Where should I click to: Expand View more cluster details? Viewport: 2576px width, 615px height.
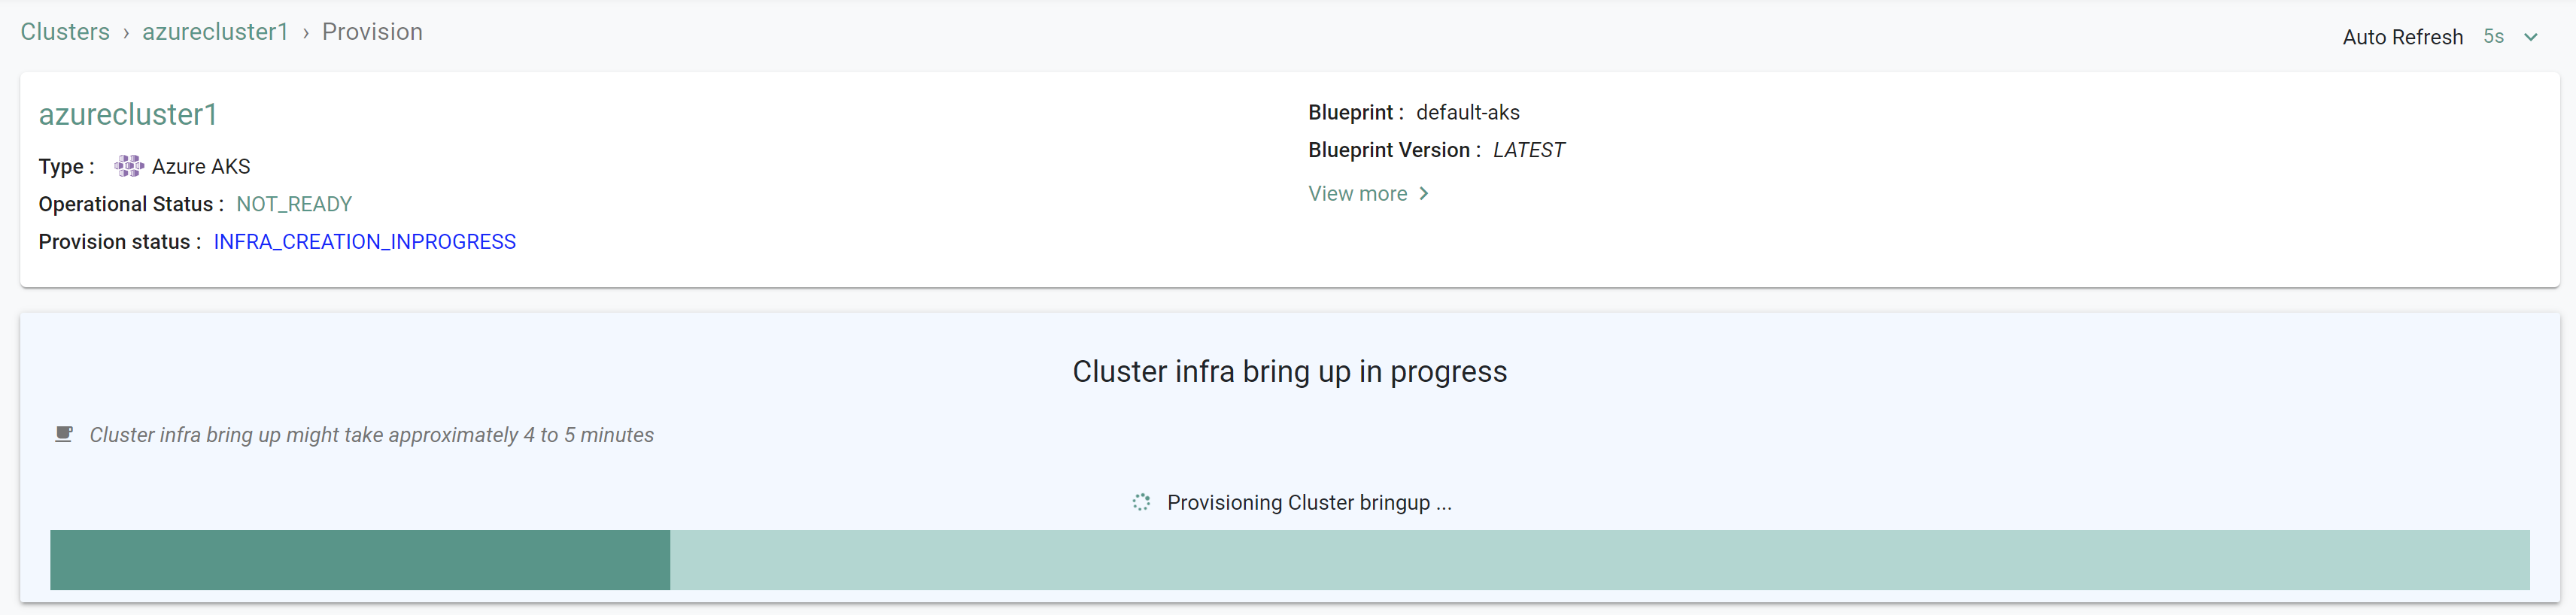(1357, 193)
